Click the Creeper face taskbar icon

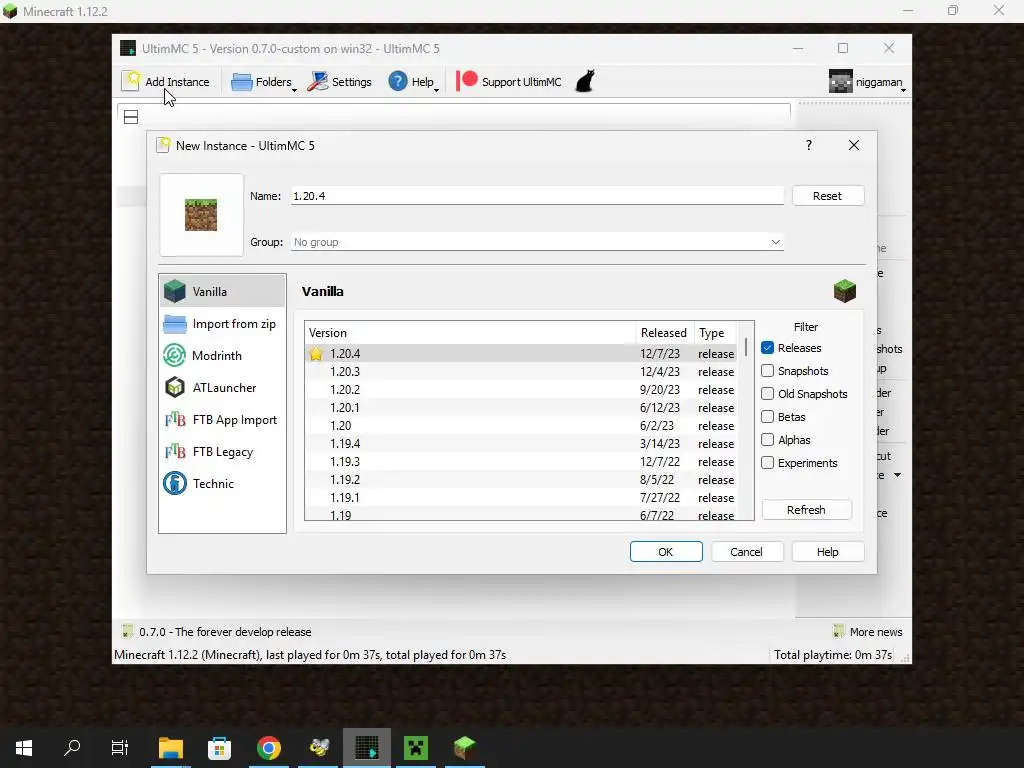[416, 748]
